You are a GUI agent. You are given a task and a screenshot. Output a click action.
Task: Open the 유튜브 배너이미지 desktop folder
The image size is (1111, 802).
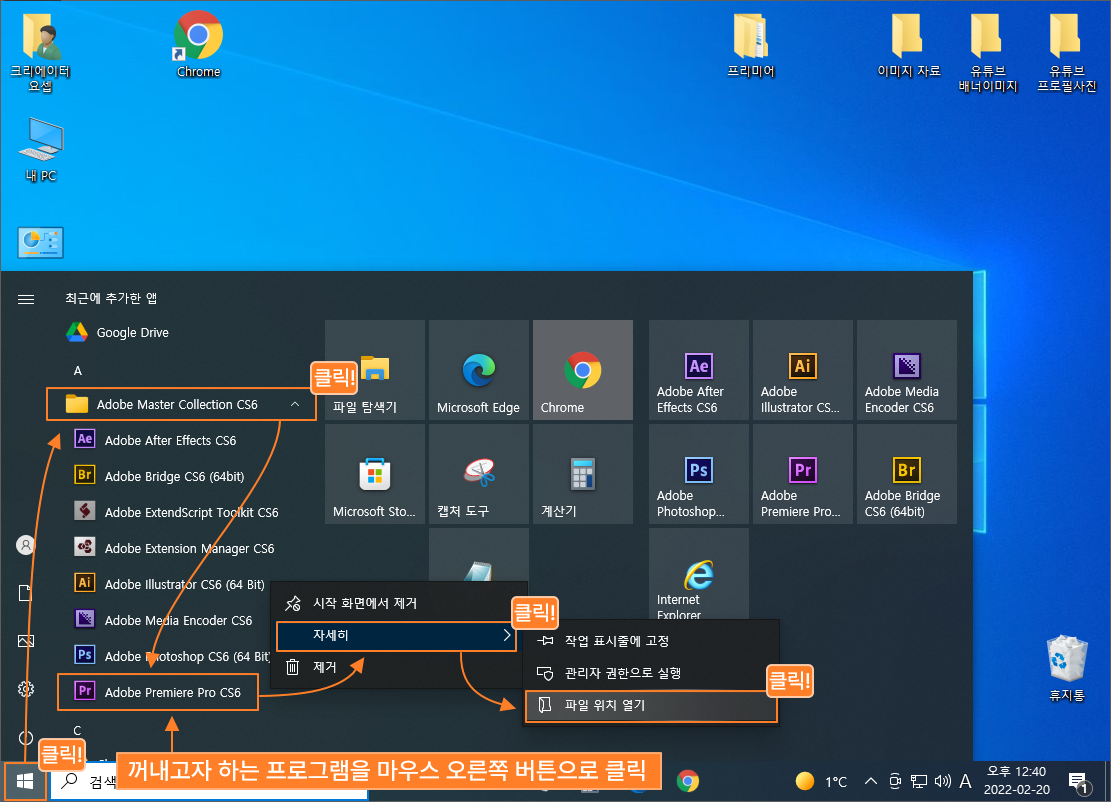pyautogui.click(x=987, y=53)
